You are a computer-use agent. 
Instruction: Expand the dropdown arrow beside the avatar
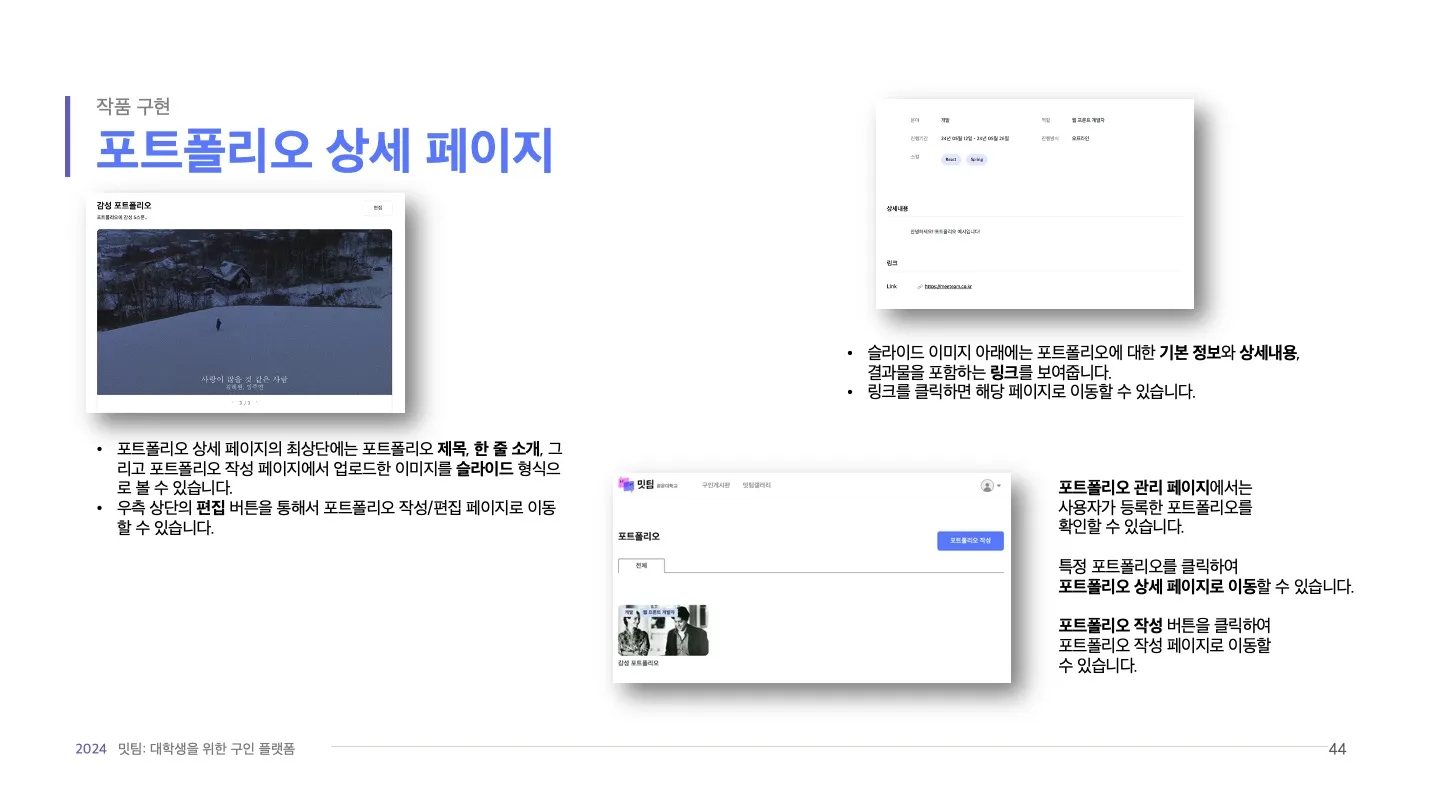coord(998,486)
